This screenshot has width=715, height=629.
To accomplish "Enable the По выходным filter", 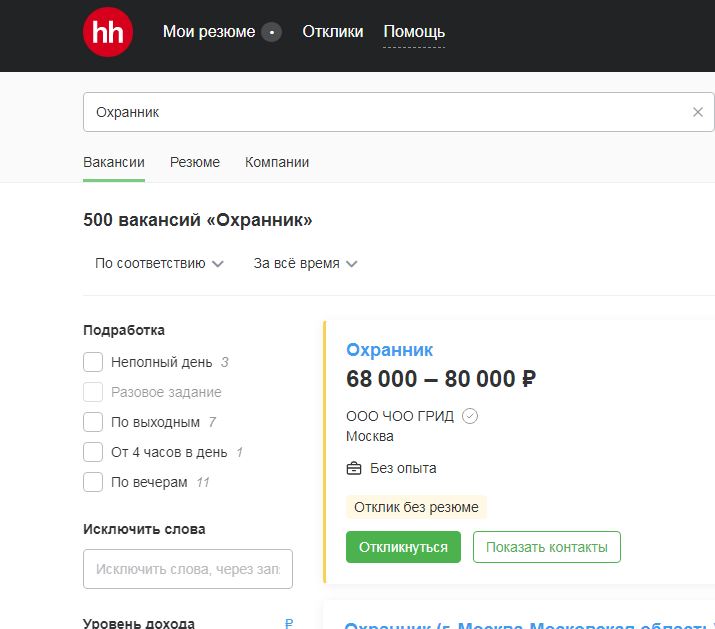I will tap(93, 422).
